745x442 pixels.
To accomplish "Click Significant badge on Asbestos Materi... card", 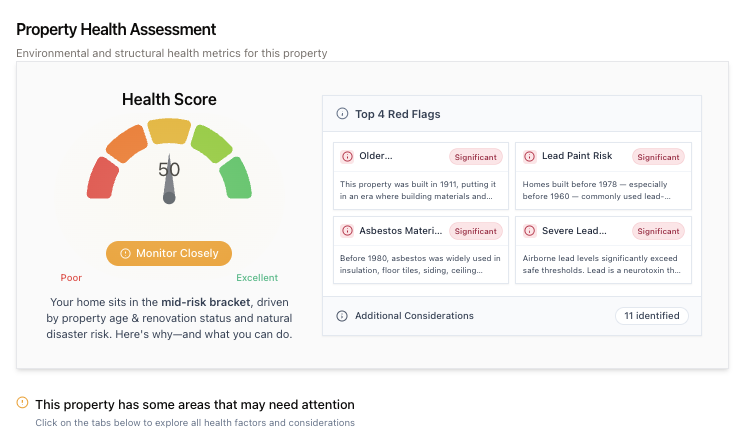I will click(476, 231).
